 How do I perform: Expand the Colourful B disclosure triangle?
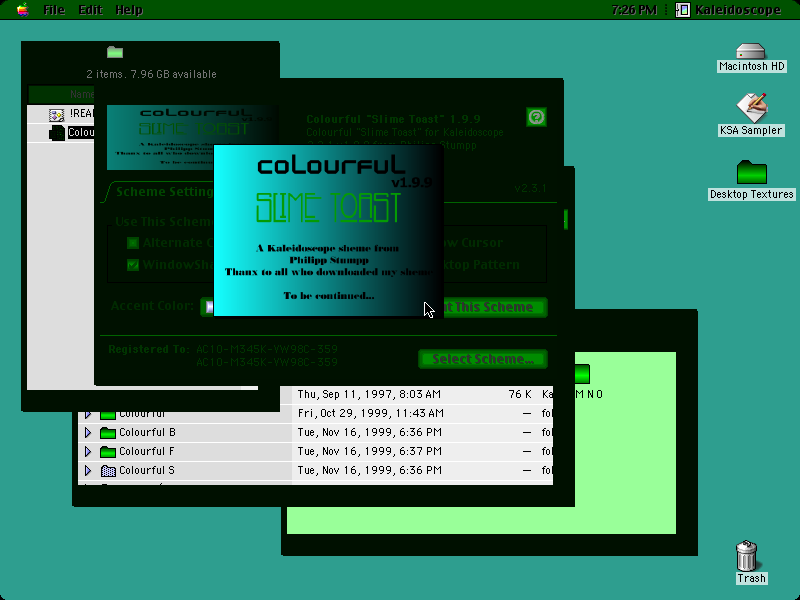tap(88, 433)
